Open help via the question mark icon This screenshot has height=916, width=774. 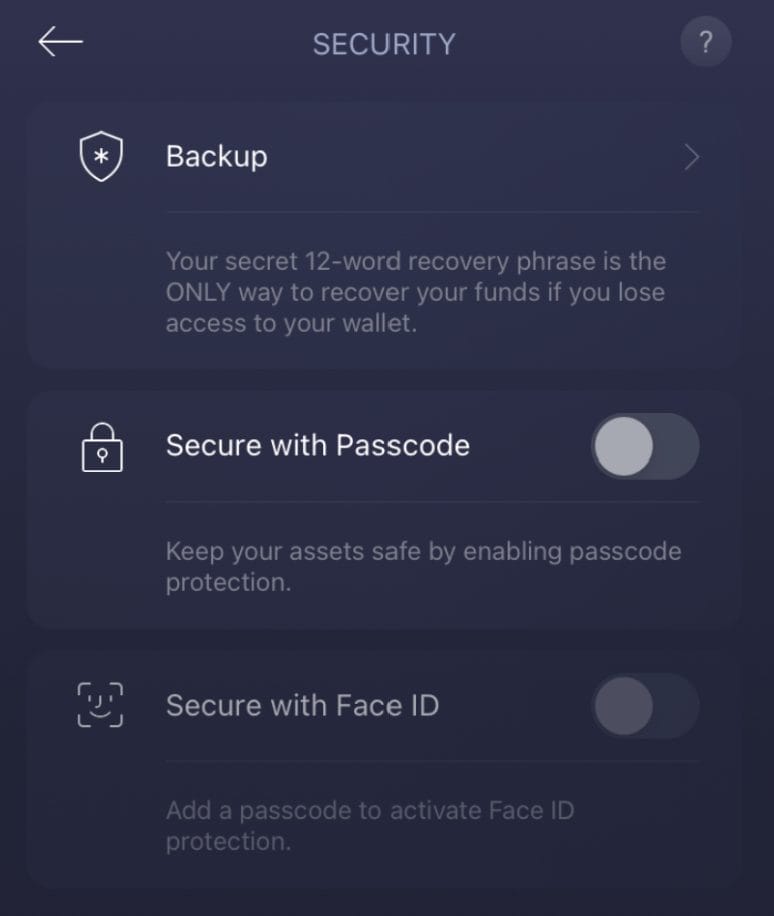706,42
